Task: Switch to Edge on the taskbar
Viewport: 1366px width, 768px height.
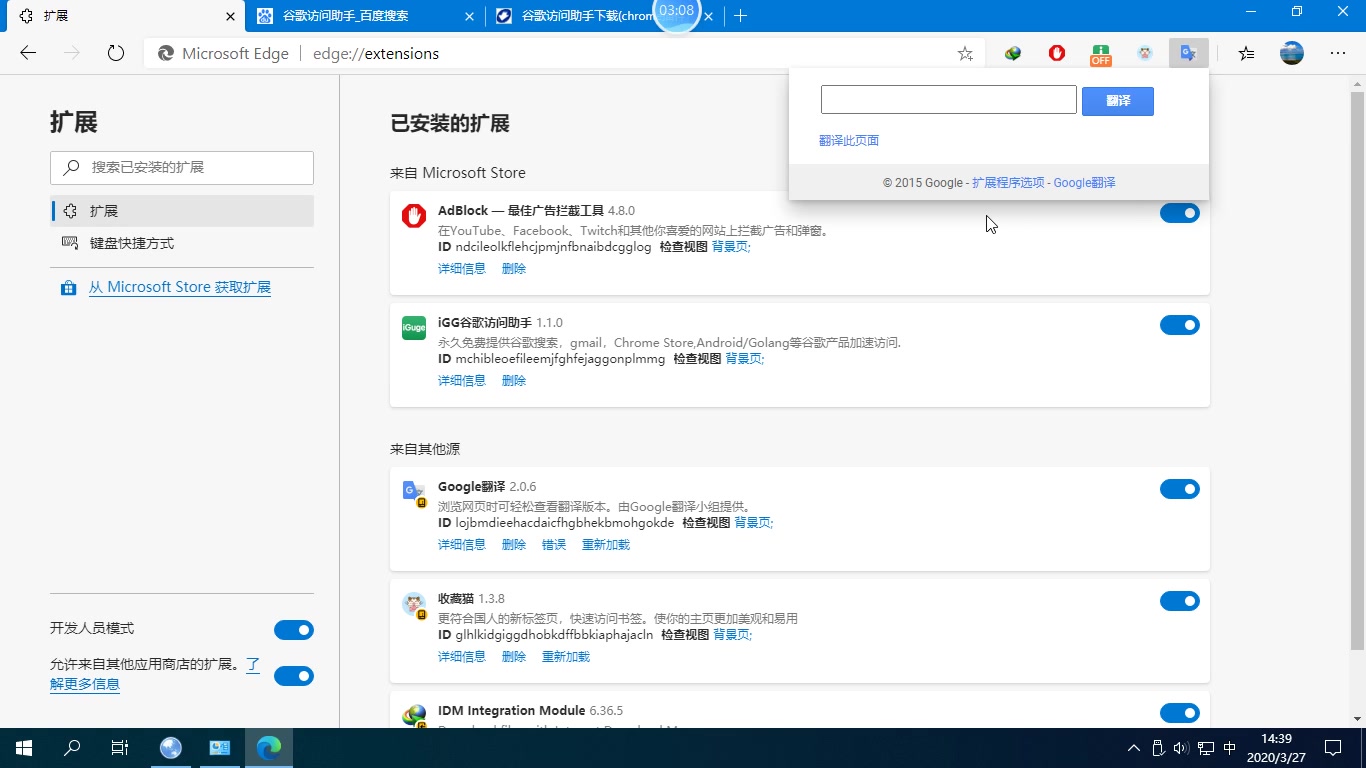Action: [269, 748]
